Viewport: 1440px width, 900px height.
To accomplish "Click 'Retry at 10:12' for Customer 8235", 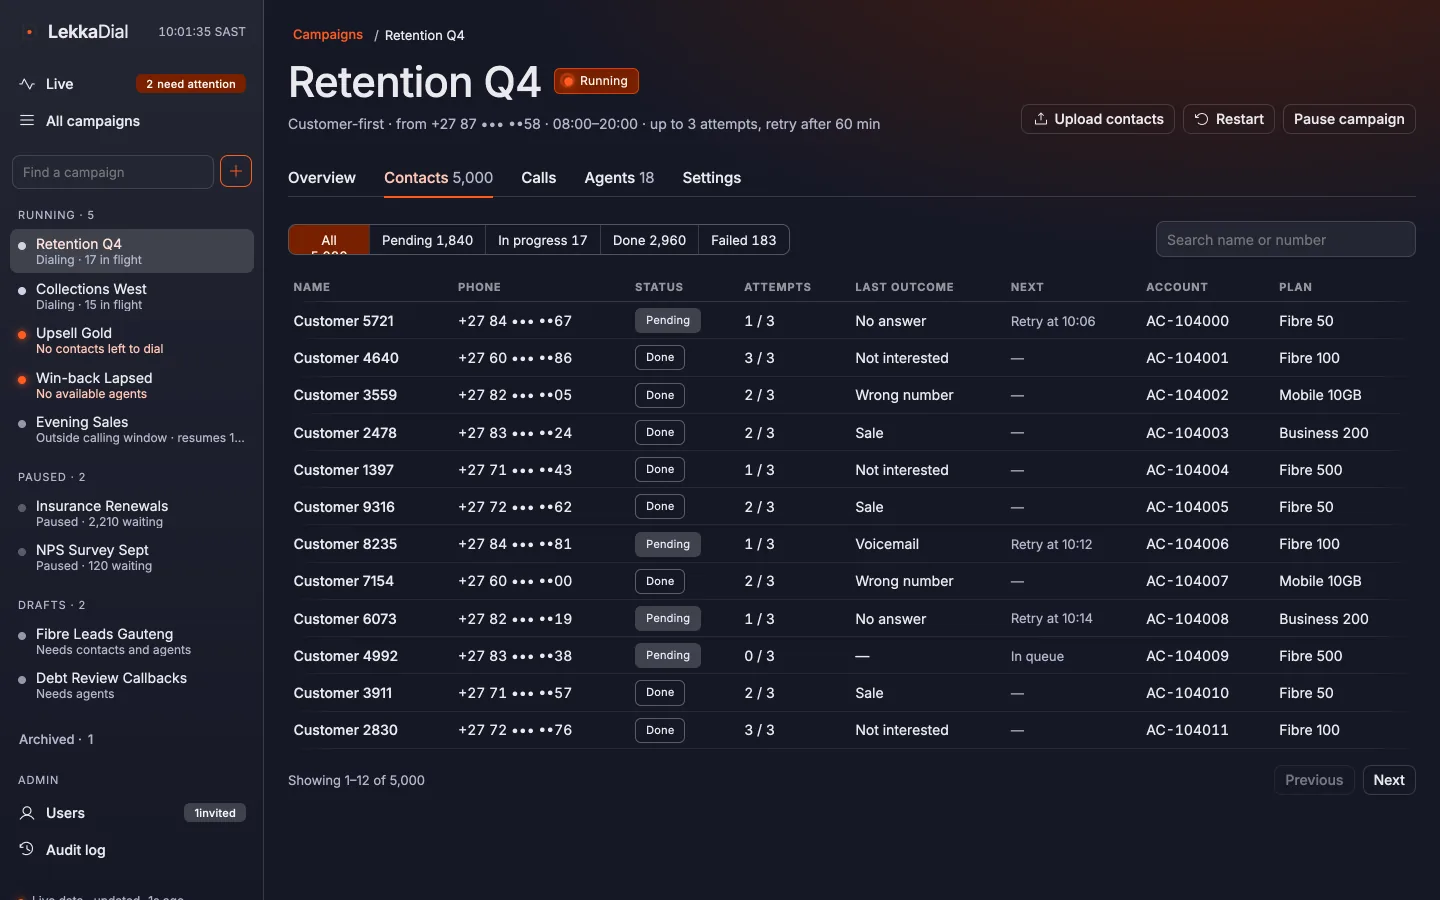I will click(x=1051, y=545).
